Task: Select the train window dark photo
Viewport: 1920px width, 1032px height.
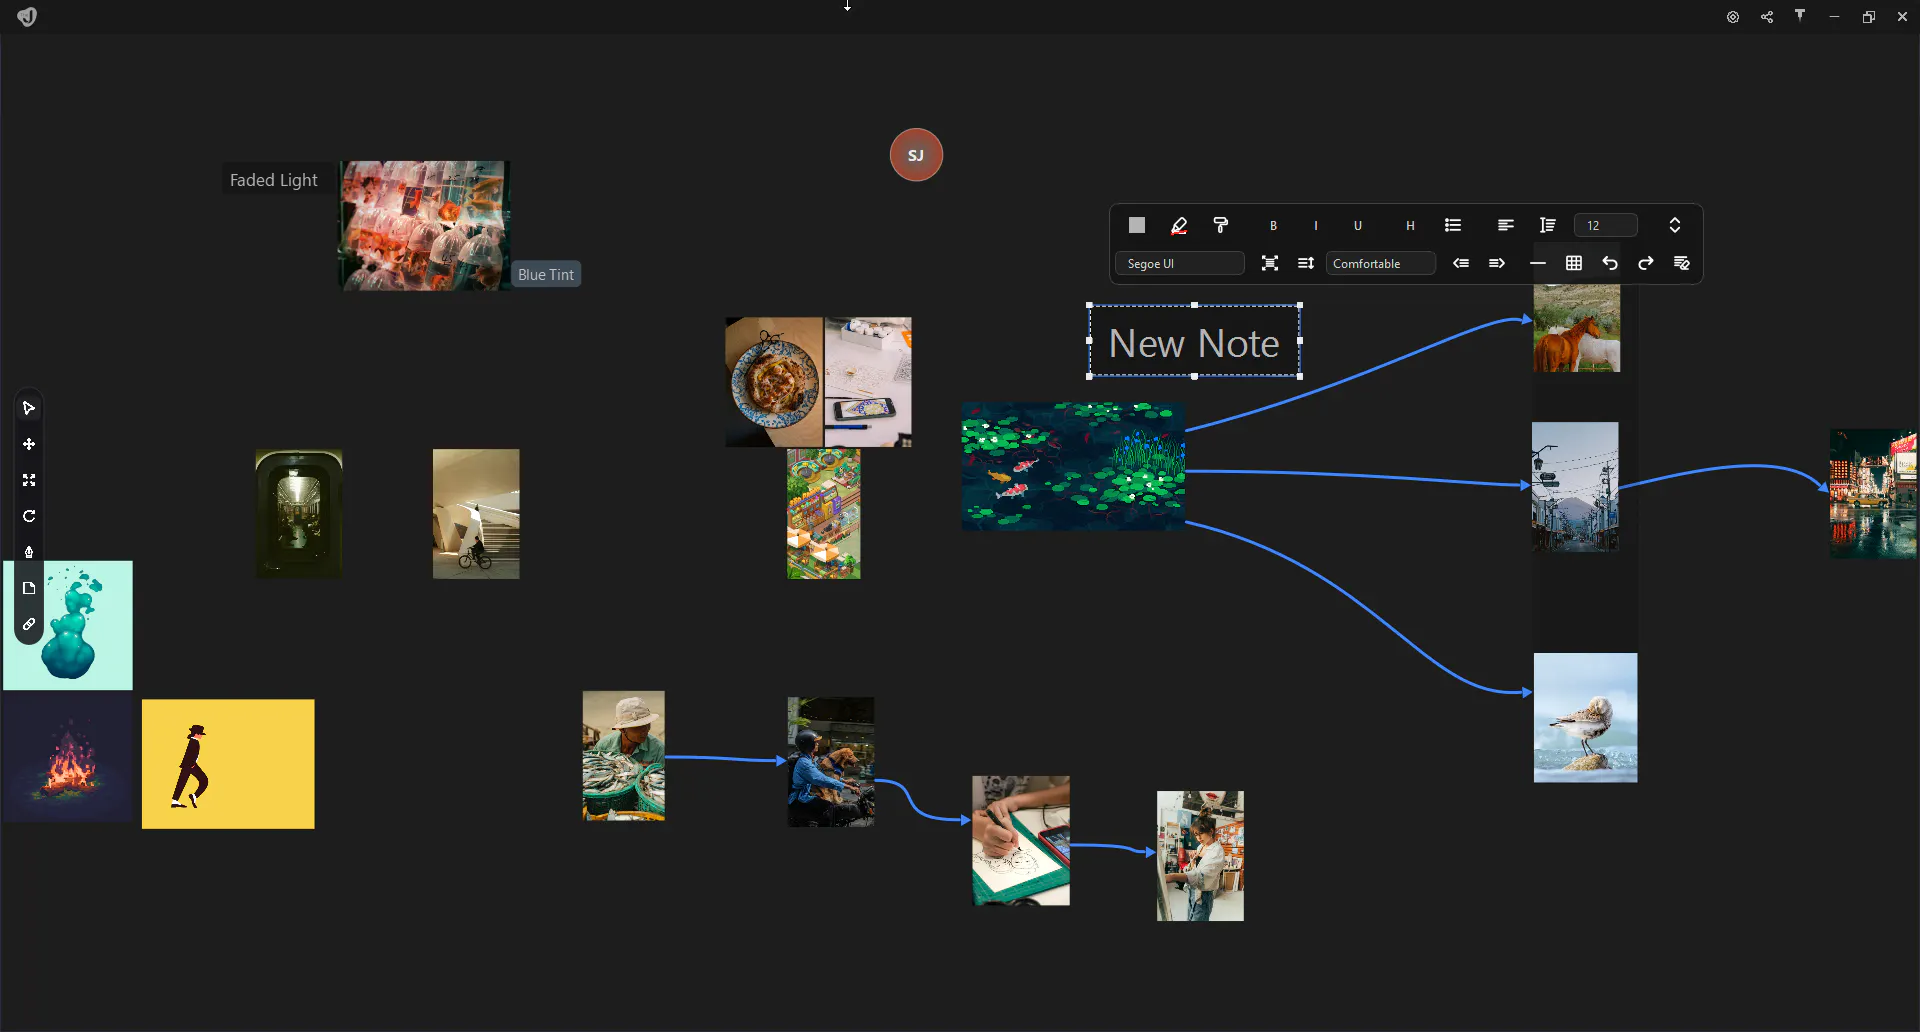Action: coord(299,514)
